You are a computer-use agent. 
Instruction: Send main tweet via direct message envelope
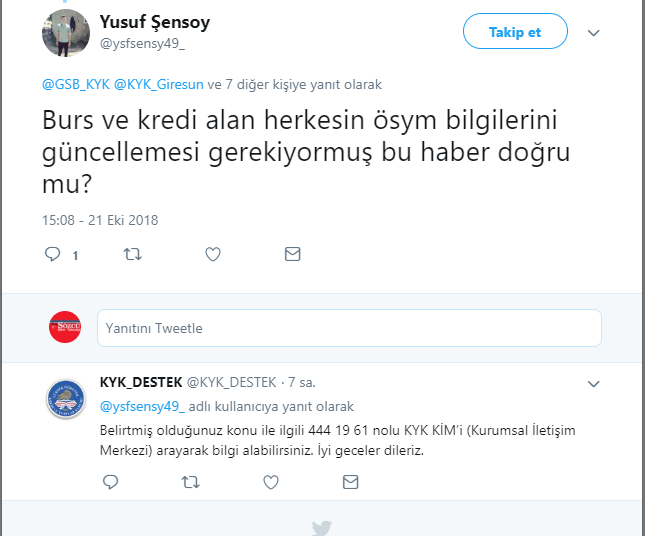pyautogui.click(x=292, y=255)
